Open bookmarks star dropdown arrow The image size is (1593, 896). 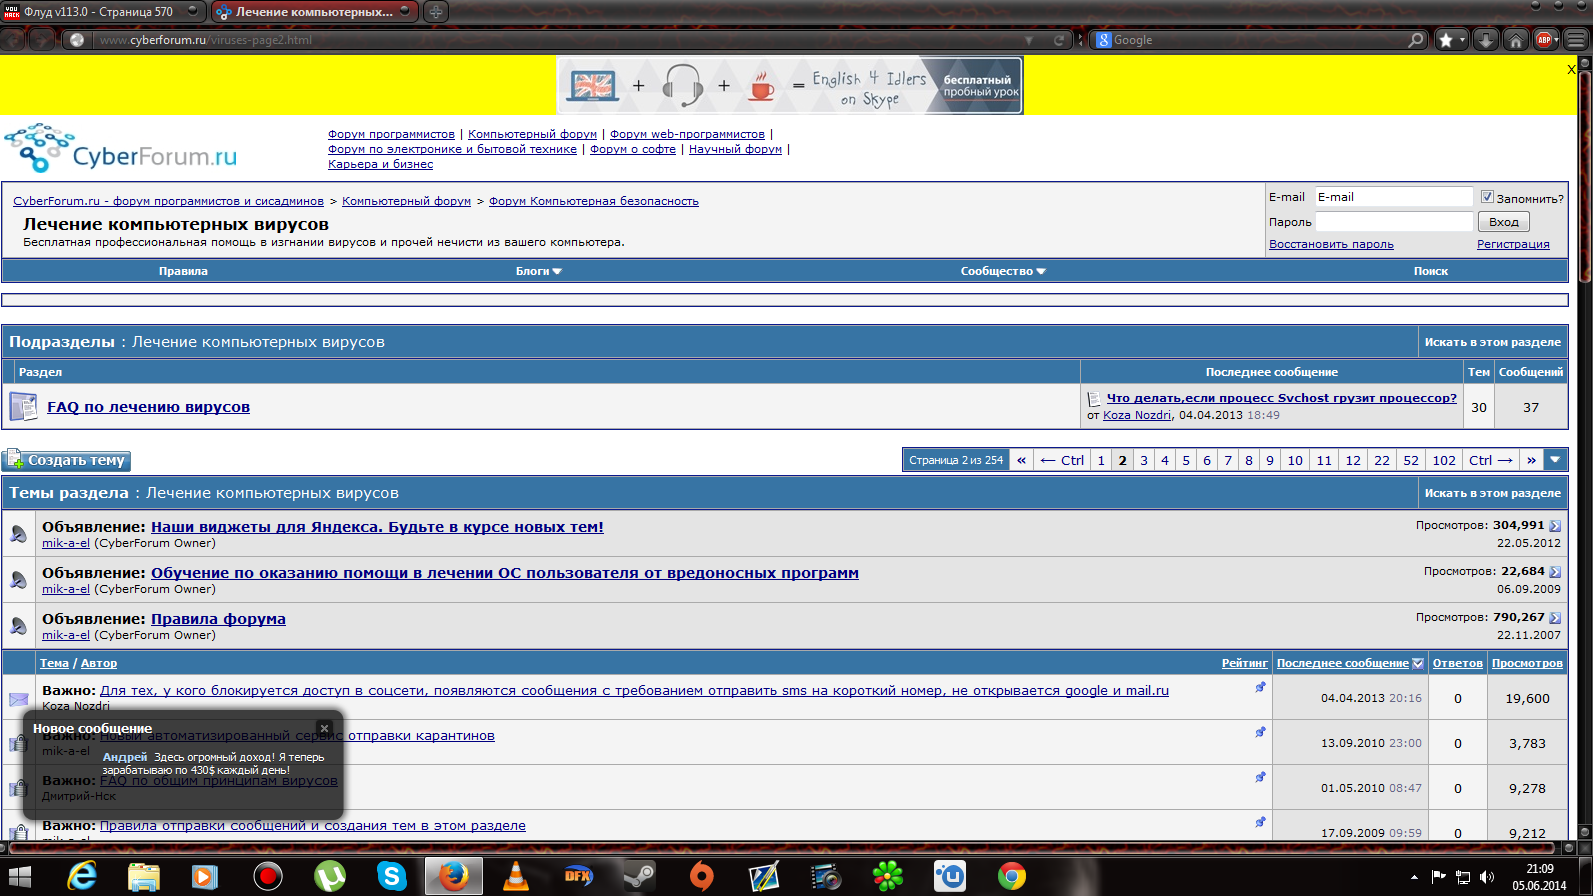(1462, 40)
